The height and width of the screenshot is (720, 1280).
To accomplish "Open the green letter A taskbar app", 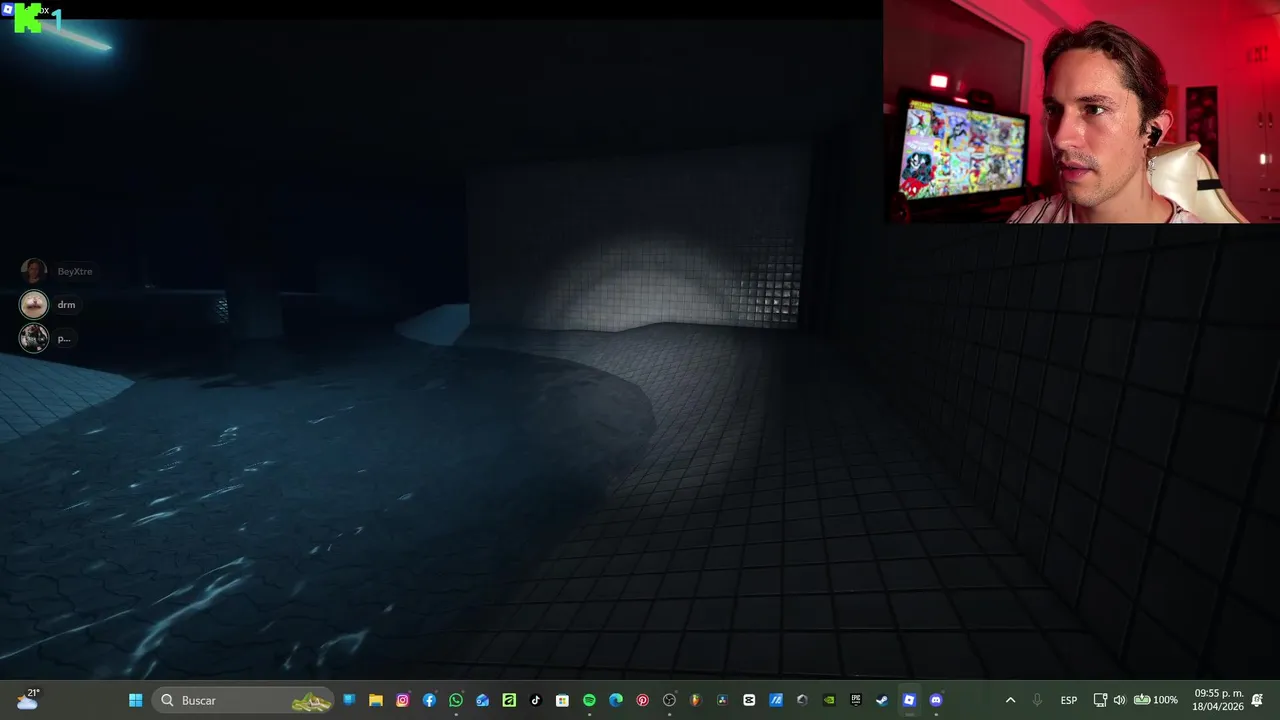I will [509, 700].
